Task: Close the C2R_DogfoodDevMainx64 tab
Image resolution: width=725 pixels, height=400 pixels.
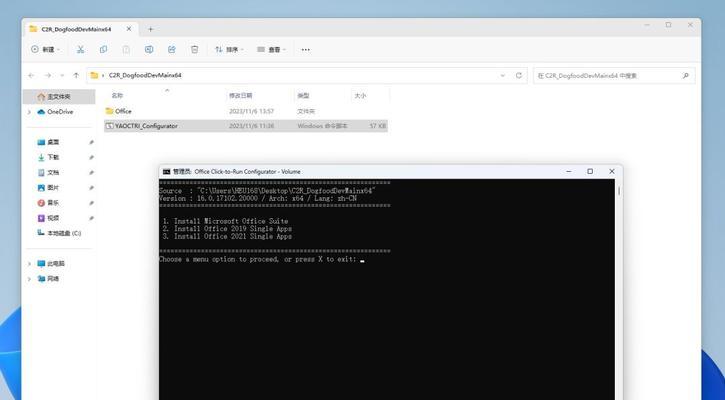Action: coord(129,29)
